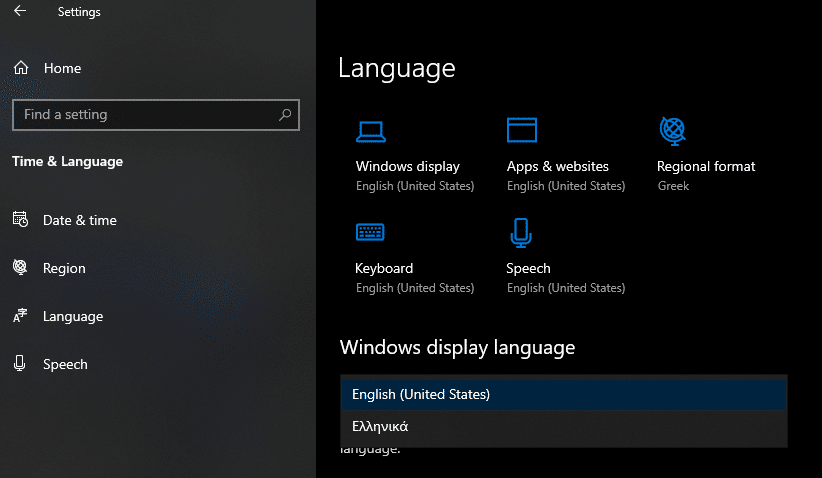Click the Speech tile microphone icon

(x=521, y=233)
